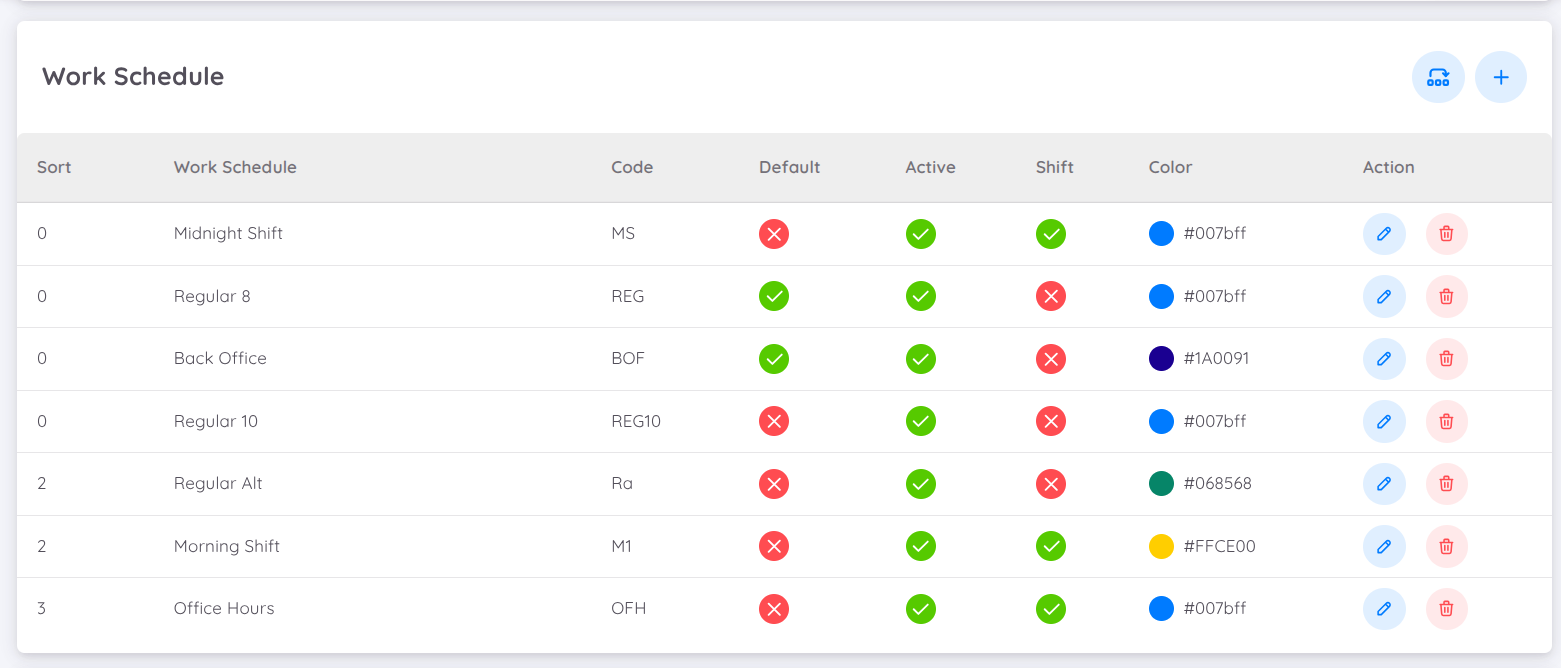Delete the Back Office schedule
1561x668 pixels.
(1446, 358)
